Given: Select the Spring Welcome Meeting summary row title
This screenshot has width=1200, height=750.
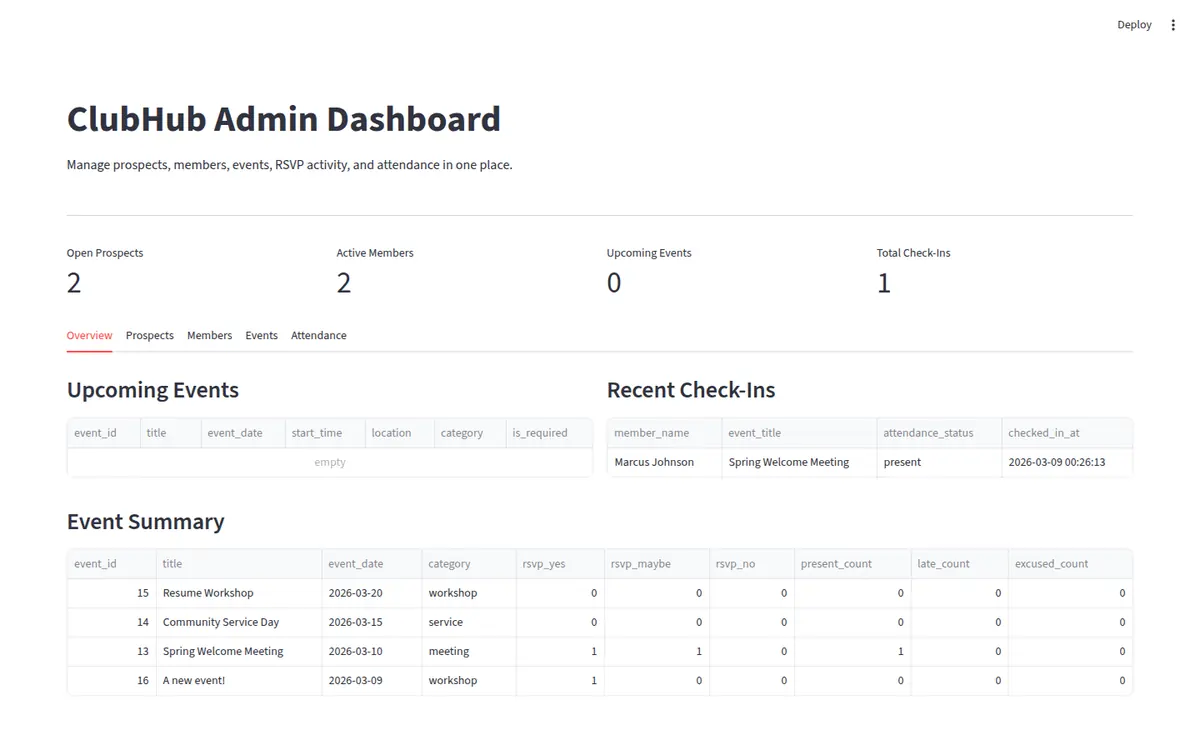Looking at the screenshot, I should coord(239,651).
